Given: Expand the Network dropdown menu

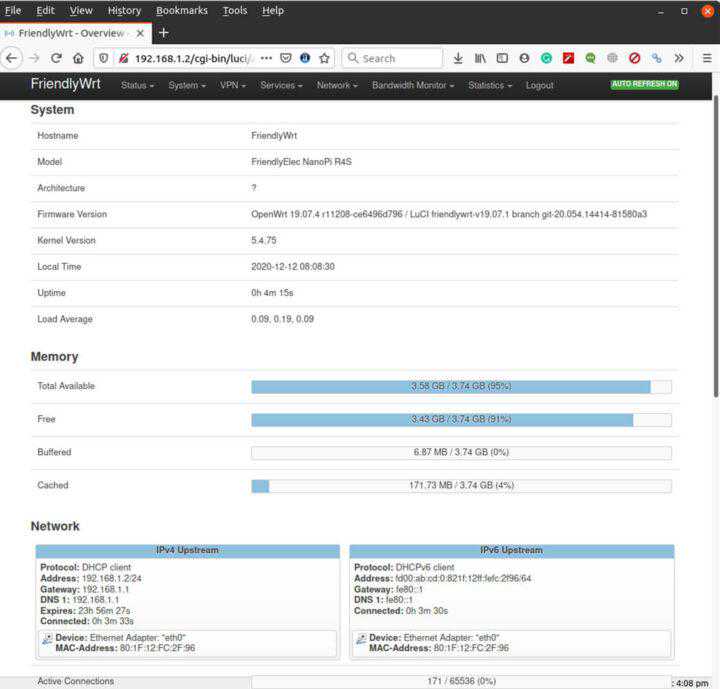Looking at the screenshot, I should pos(337,86).
